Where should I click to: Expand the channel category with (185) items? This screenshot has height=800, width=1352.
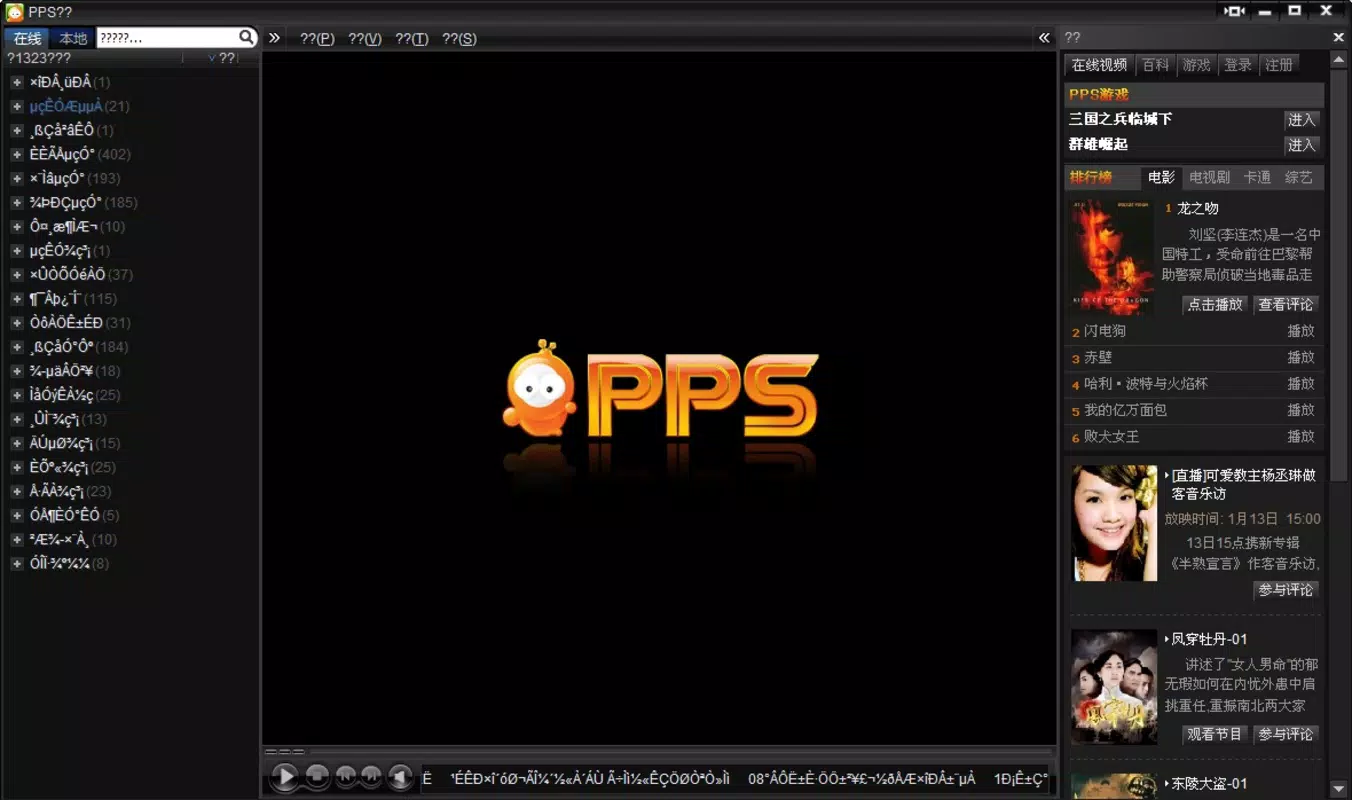click(x=17, y=202)
